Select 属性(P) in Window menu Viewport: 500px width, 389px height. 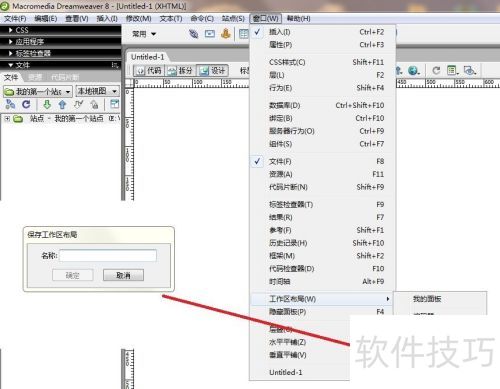point(322,45)
